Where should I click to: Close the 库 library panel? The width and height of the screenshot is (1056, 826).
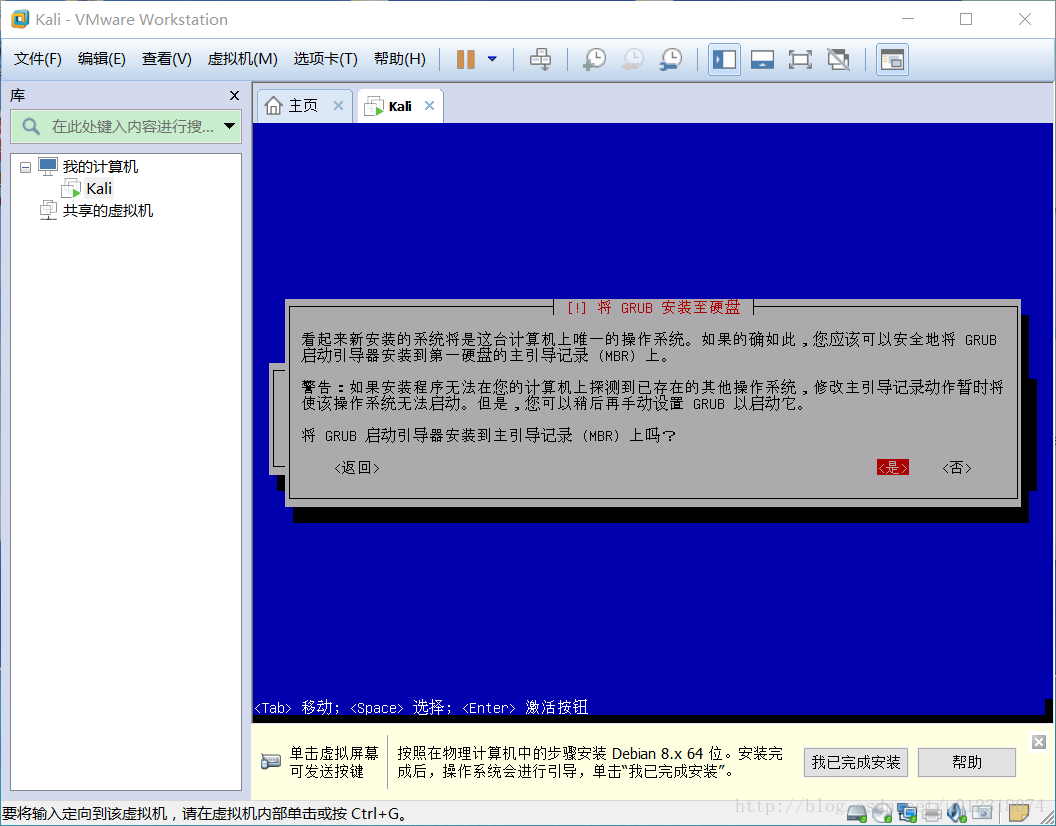tap(234, 96)
